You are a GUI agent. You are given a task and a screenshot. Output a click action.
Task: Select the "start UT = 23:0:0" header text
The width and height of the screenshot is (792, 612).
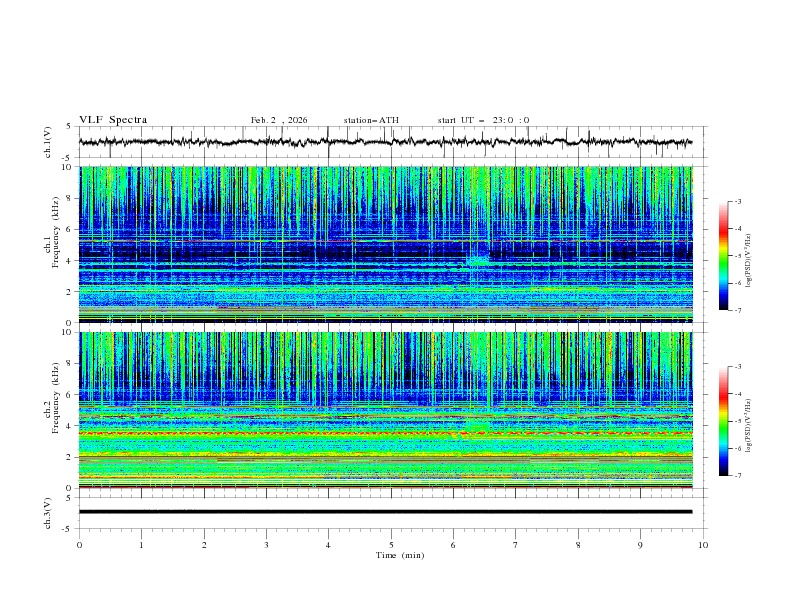coord(483,120)
